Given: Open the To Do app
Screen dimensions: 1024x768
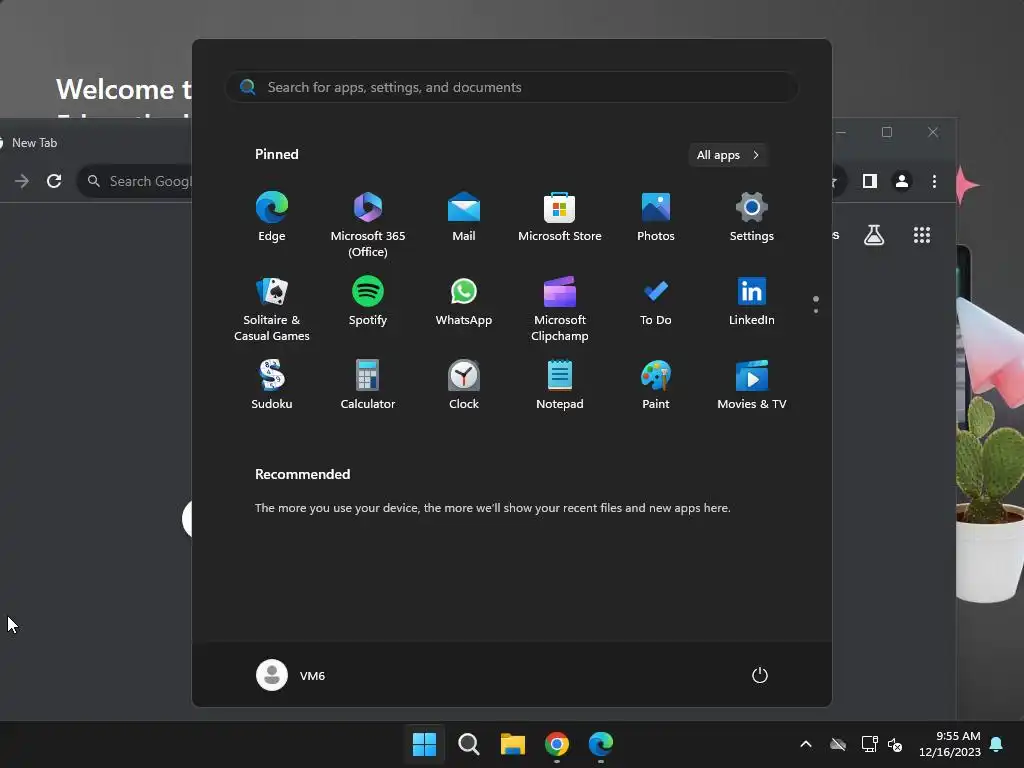Looking at the screenshot, I should point(656,301).
